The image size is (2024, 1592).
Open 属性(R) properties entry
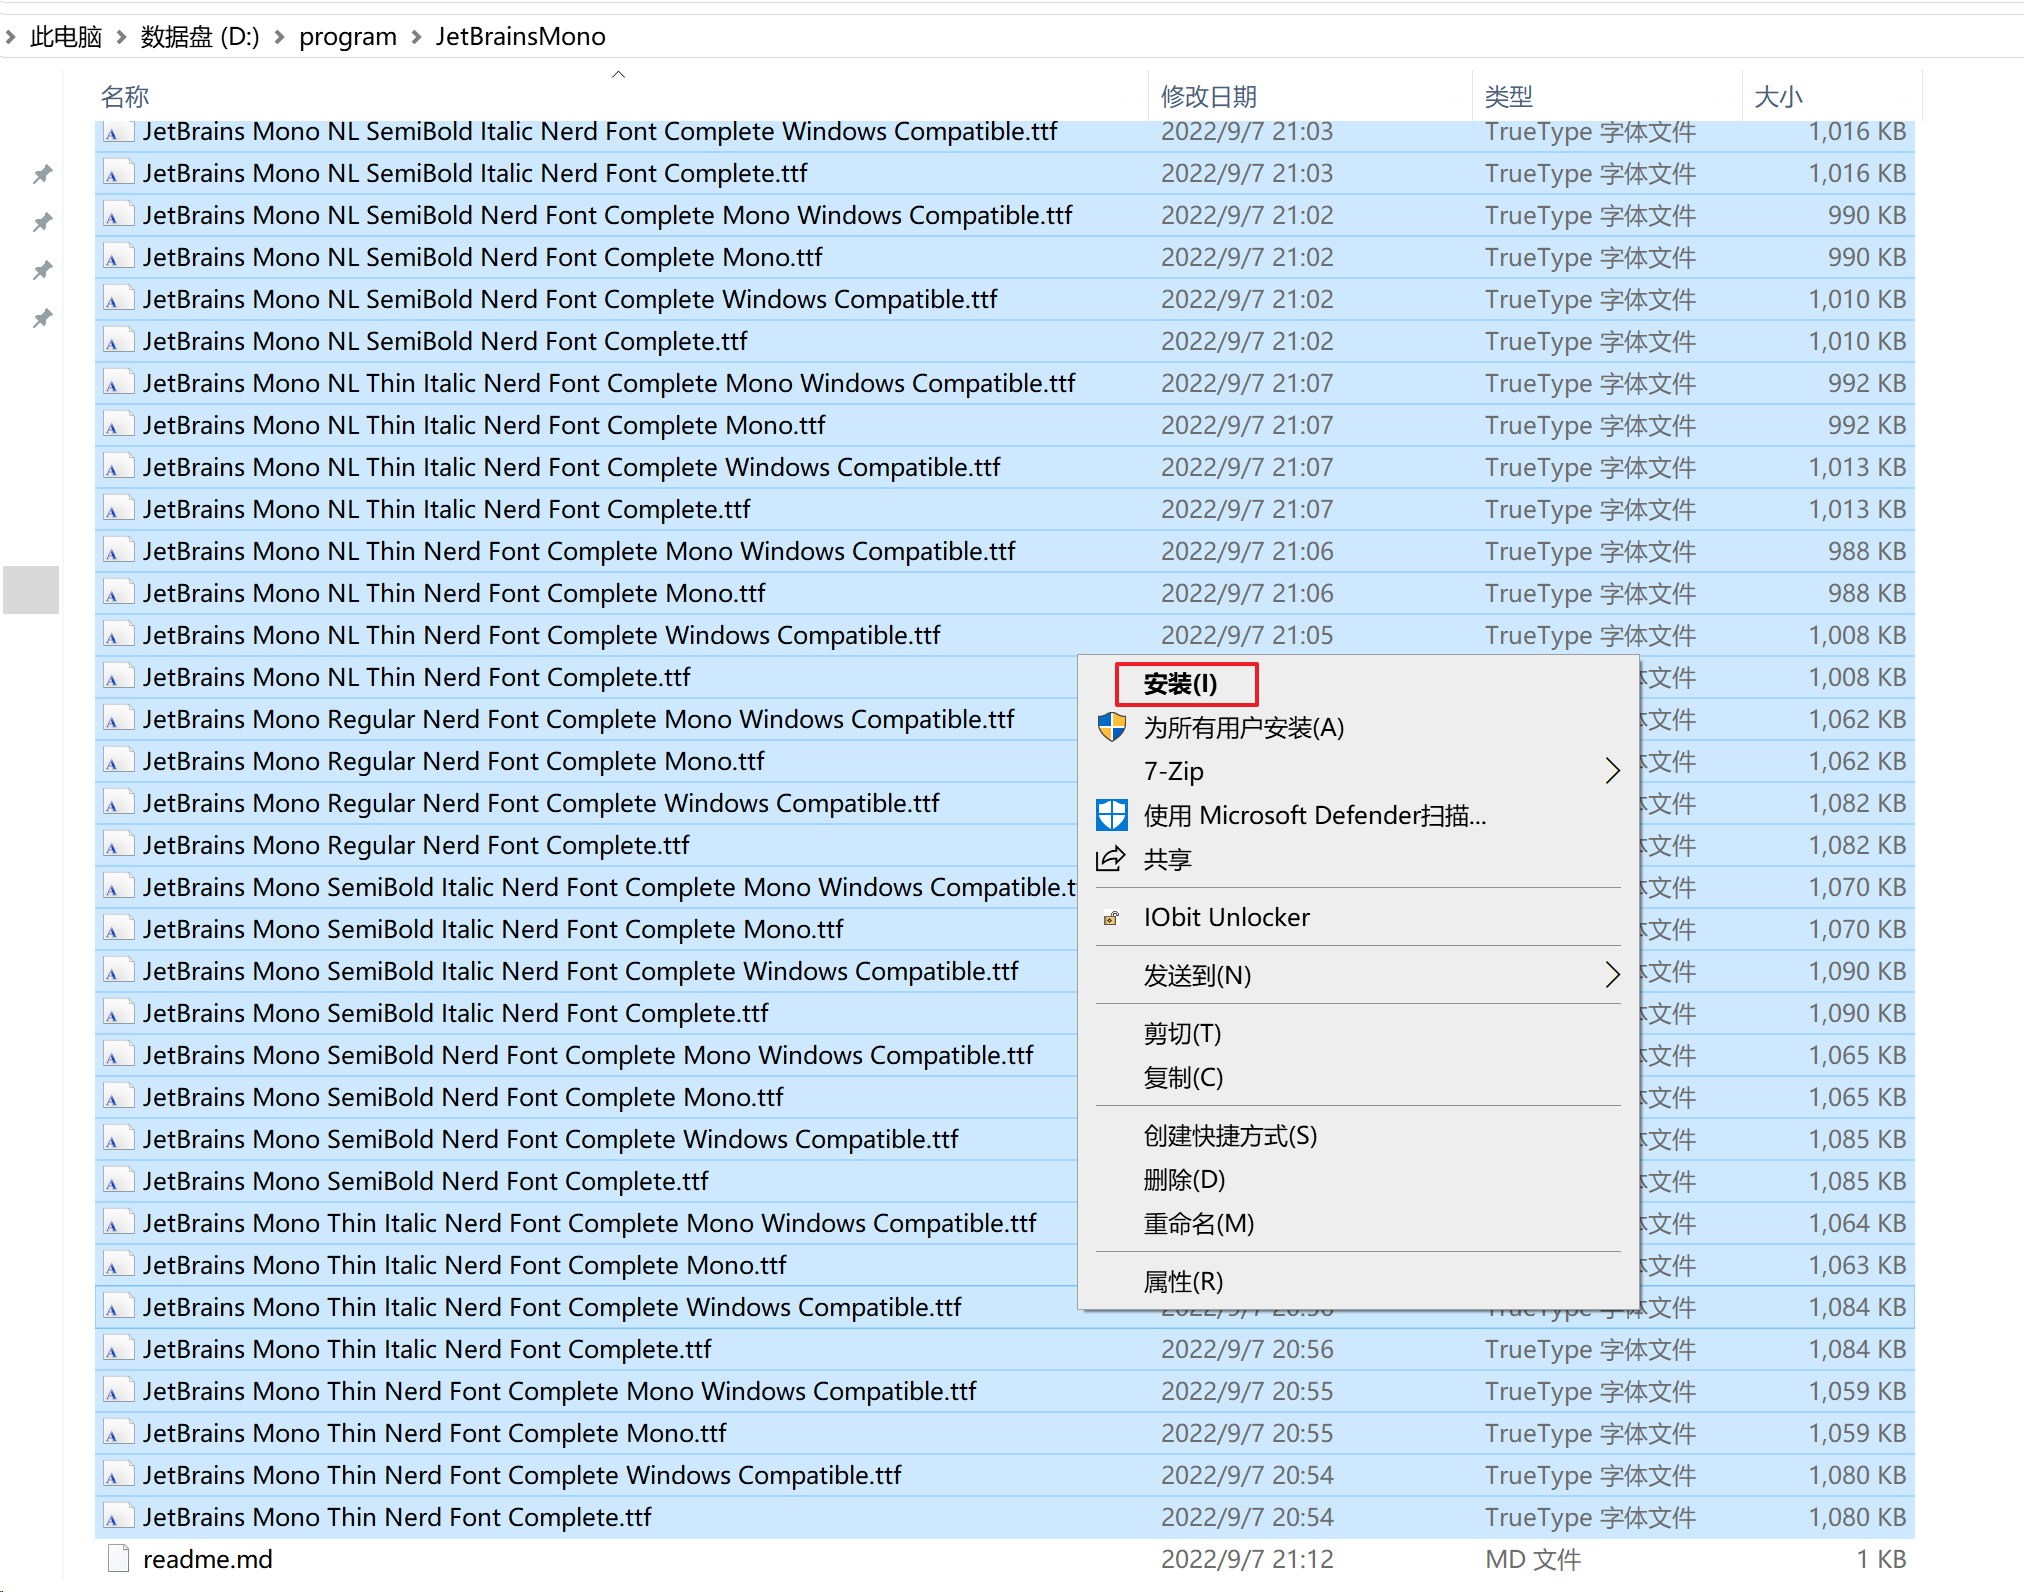coord(1183,1282)
